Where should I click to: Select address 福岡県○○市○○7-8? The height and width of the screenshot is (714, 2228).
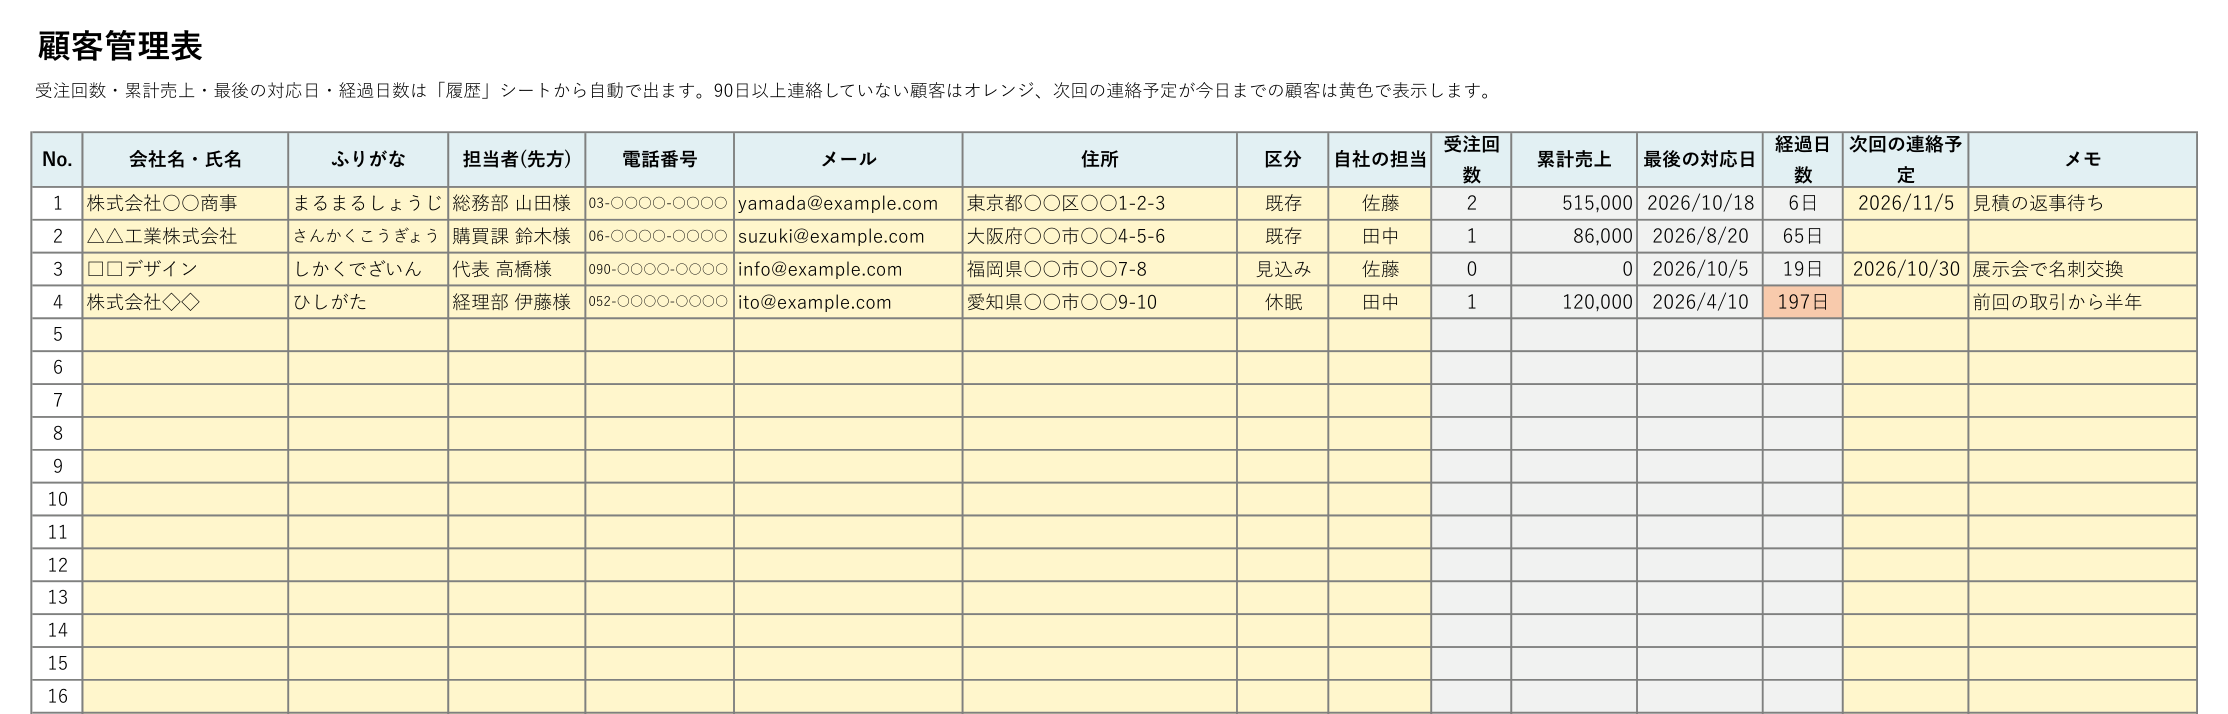click(1100, 269)
